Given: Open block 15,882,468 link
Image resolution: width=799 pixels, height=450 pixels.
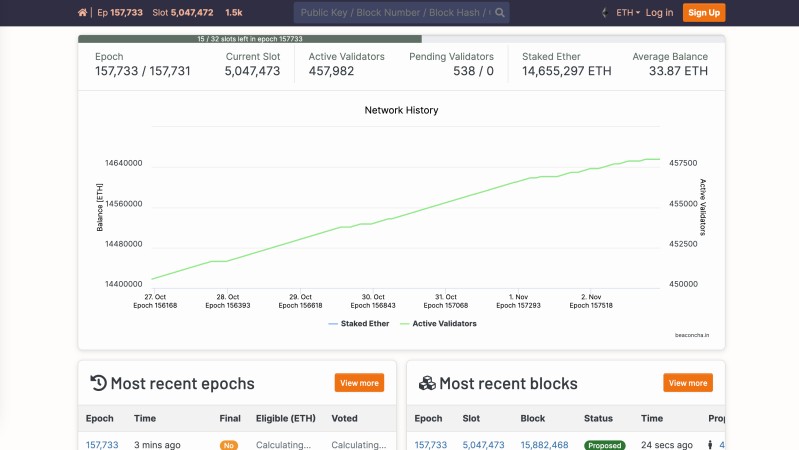Looking at the screenshot, I should [544, 445].
